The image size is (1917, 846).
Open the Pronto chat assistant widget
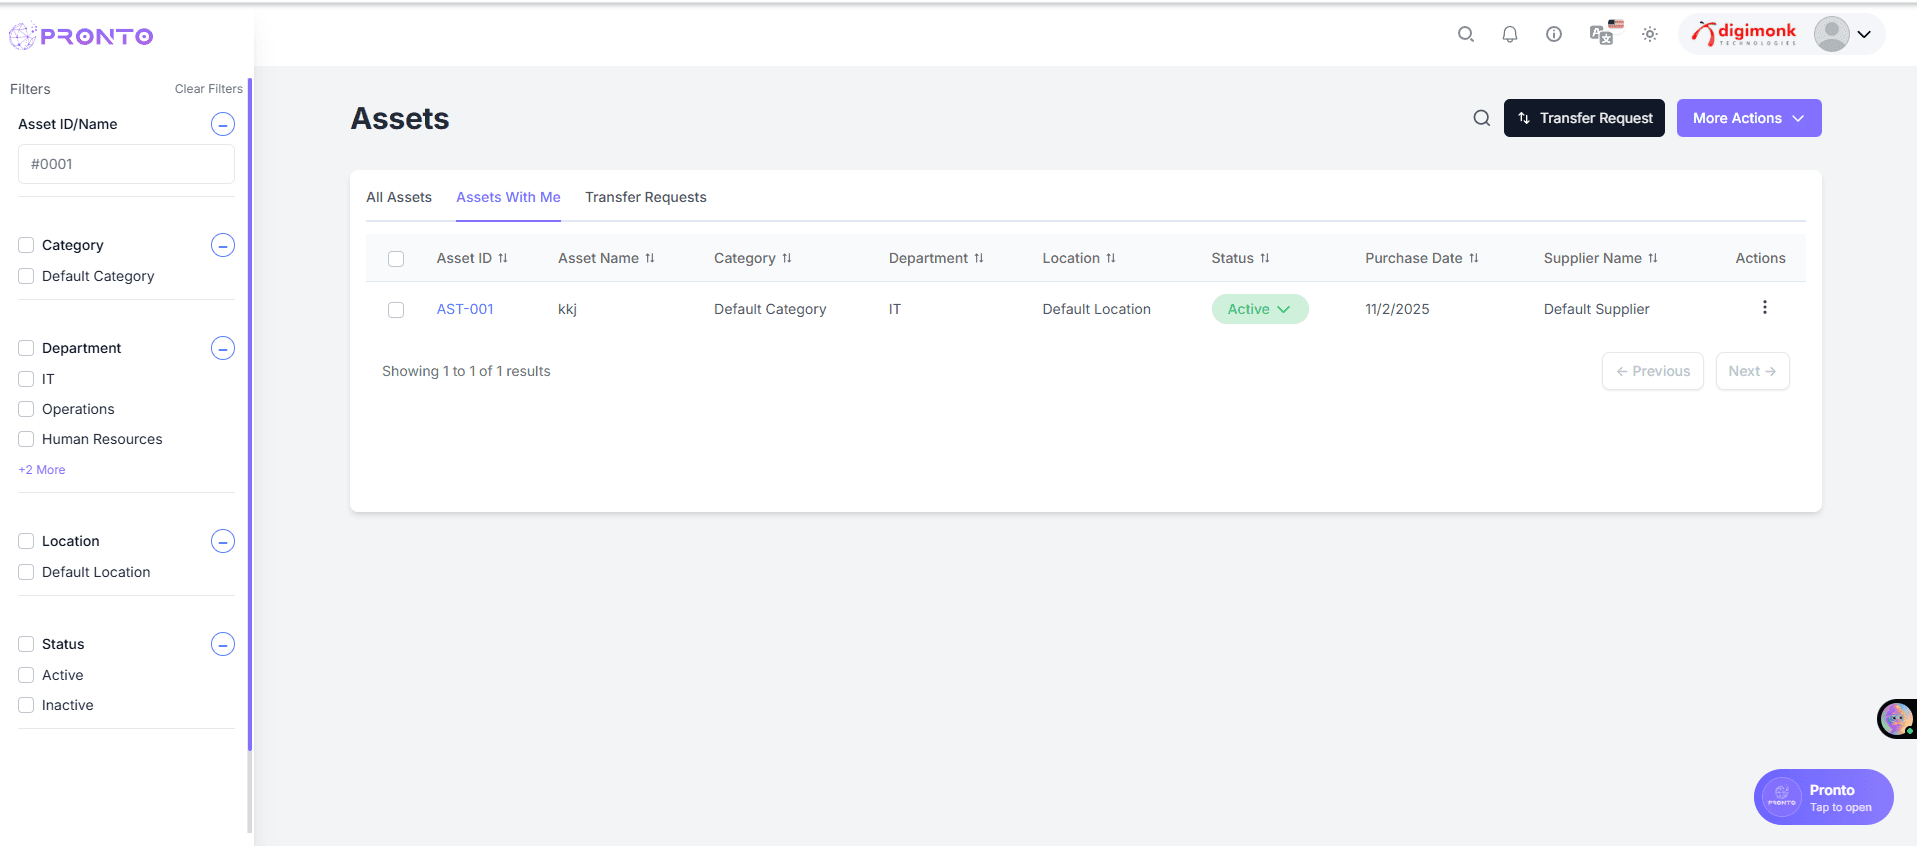pyautogui.click(x=1822, y=797)
